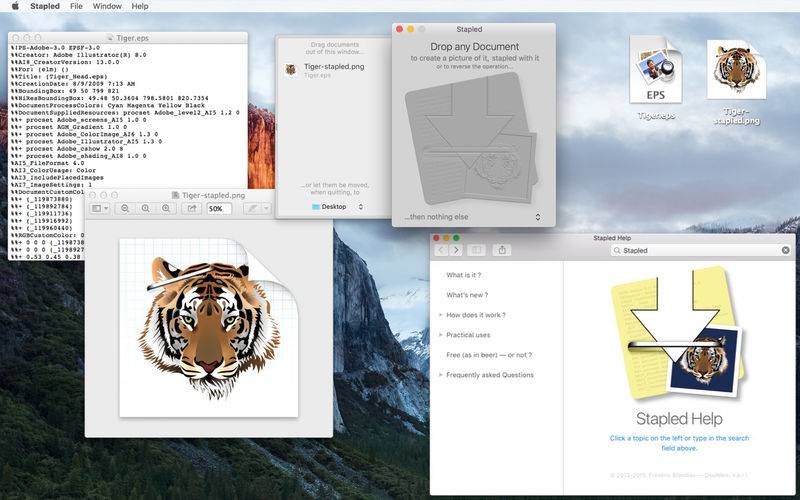Select the 'Practical uses' help topic text
This screenshot has width=800, height=500.
click(x=468, y=335)
